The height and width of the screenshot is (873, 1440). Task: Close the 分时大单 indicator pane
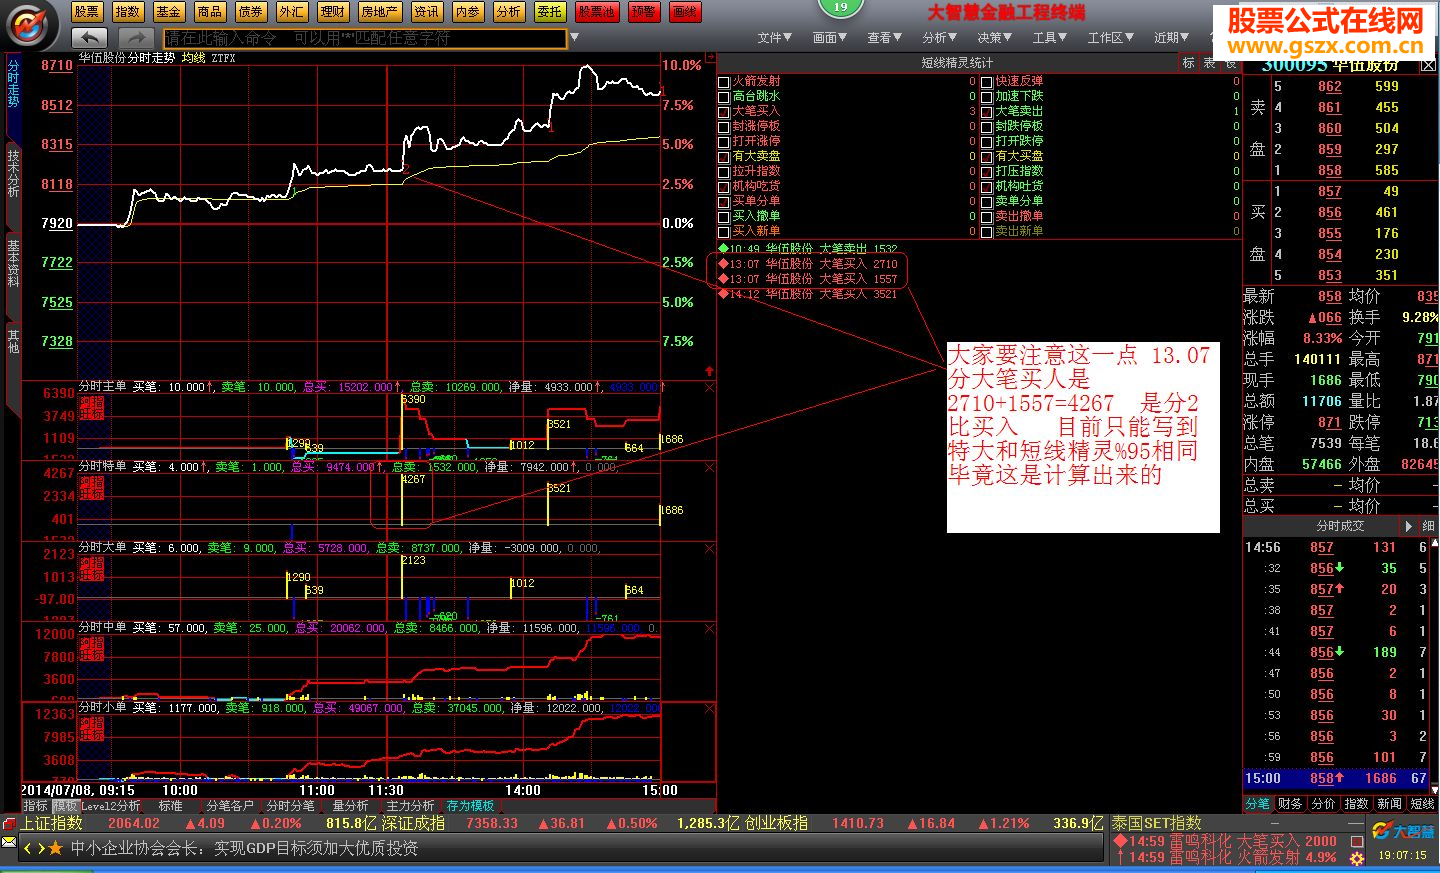[x=710, y=548]
